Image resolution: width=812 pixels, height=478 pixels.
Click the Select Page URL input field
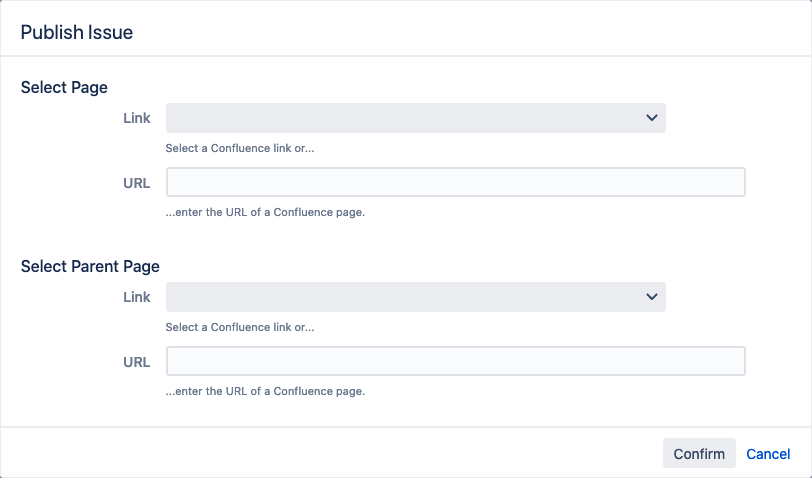pos(455,182)
